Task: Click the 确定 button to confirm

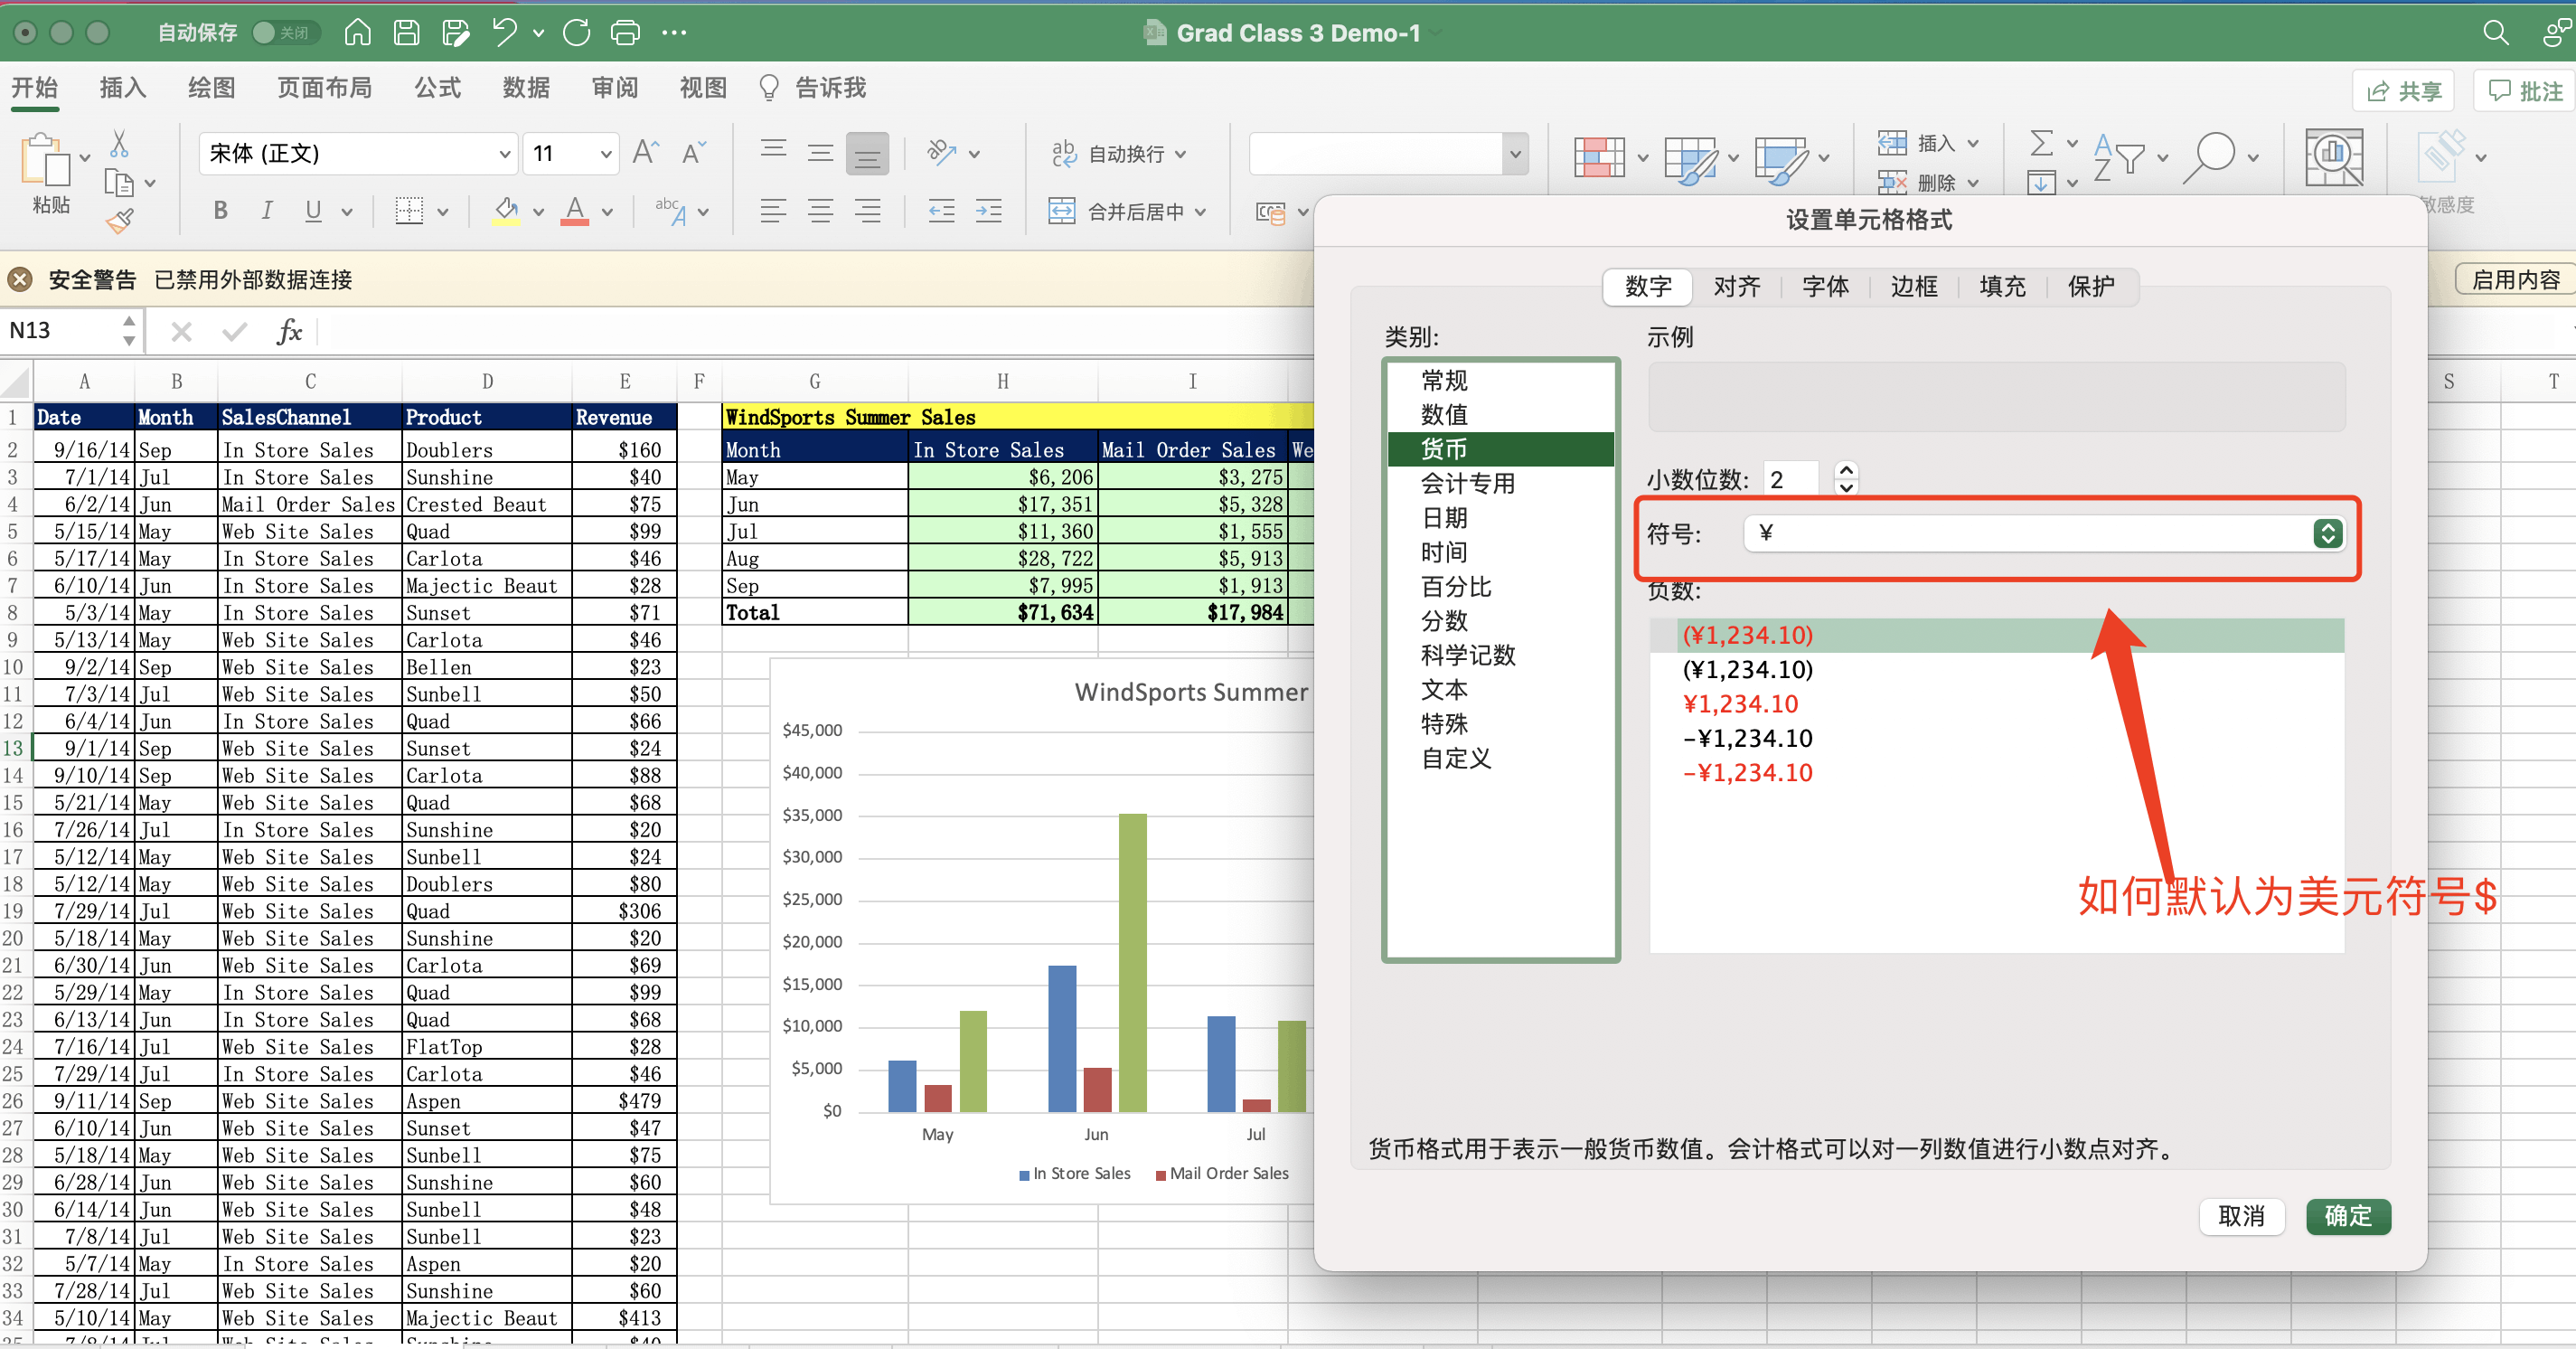Action: pos(2348,1217)
